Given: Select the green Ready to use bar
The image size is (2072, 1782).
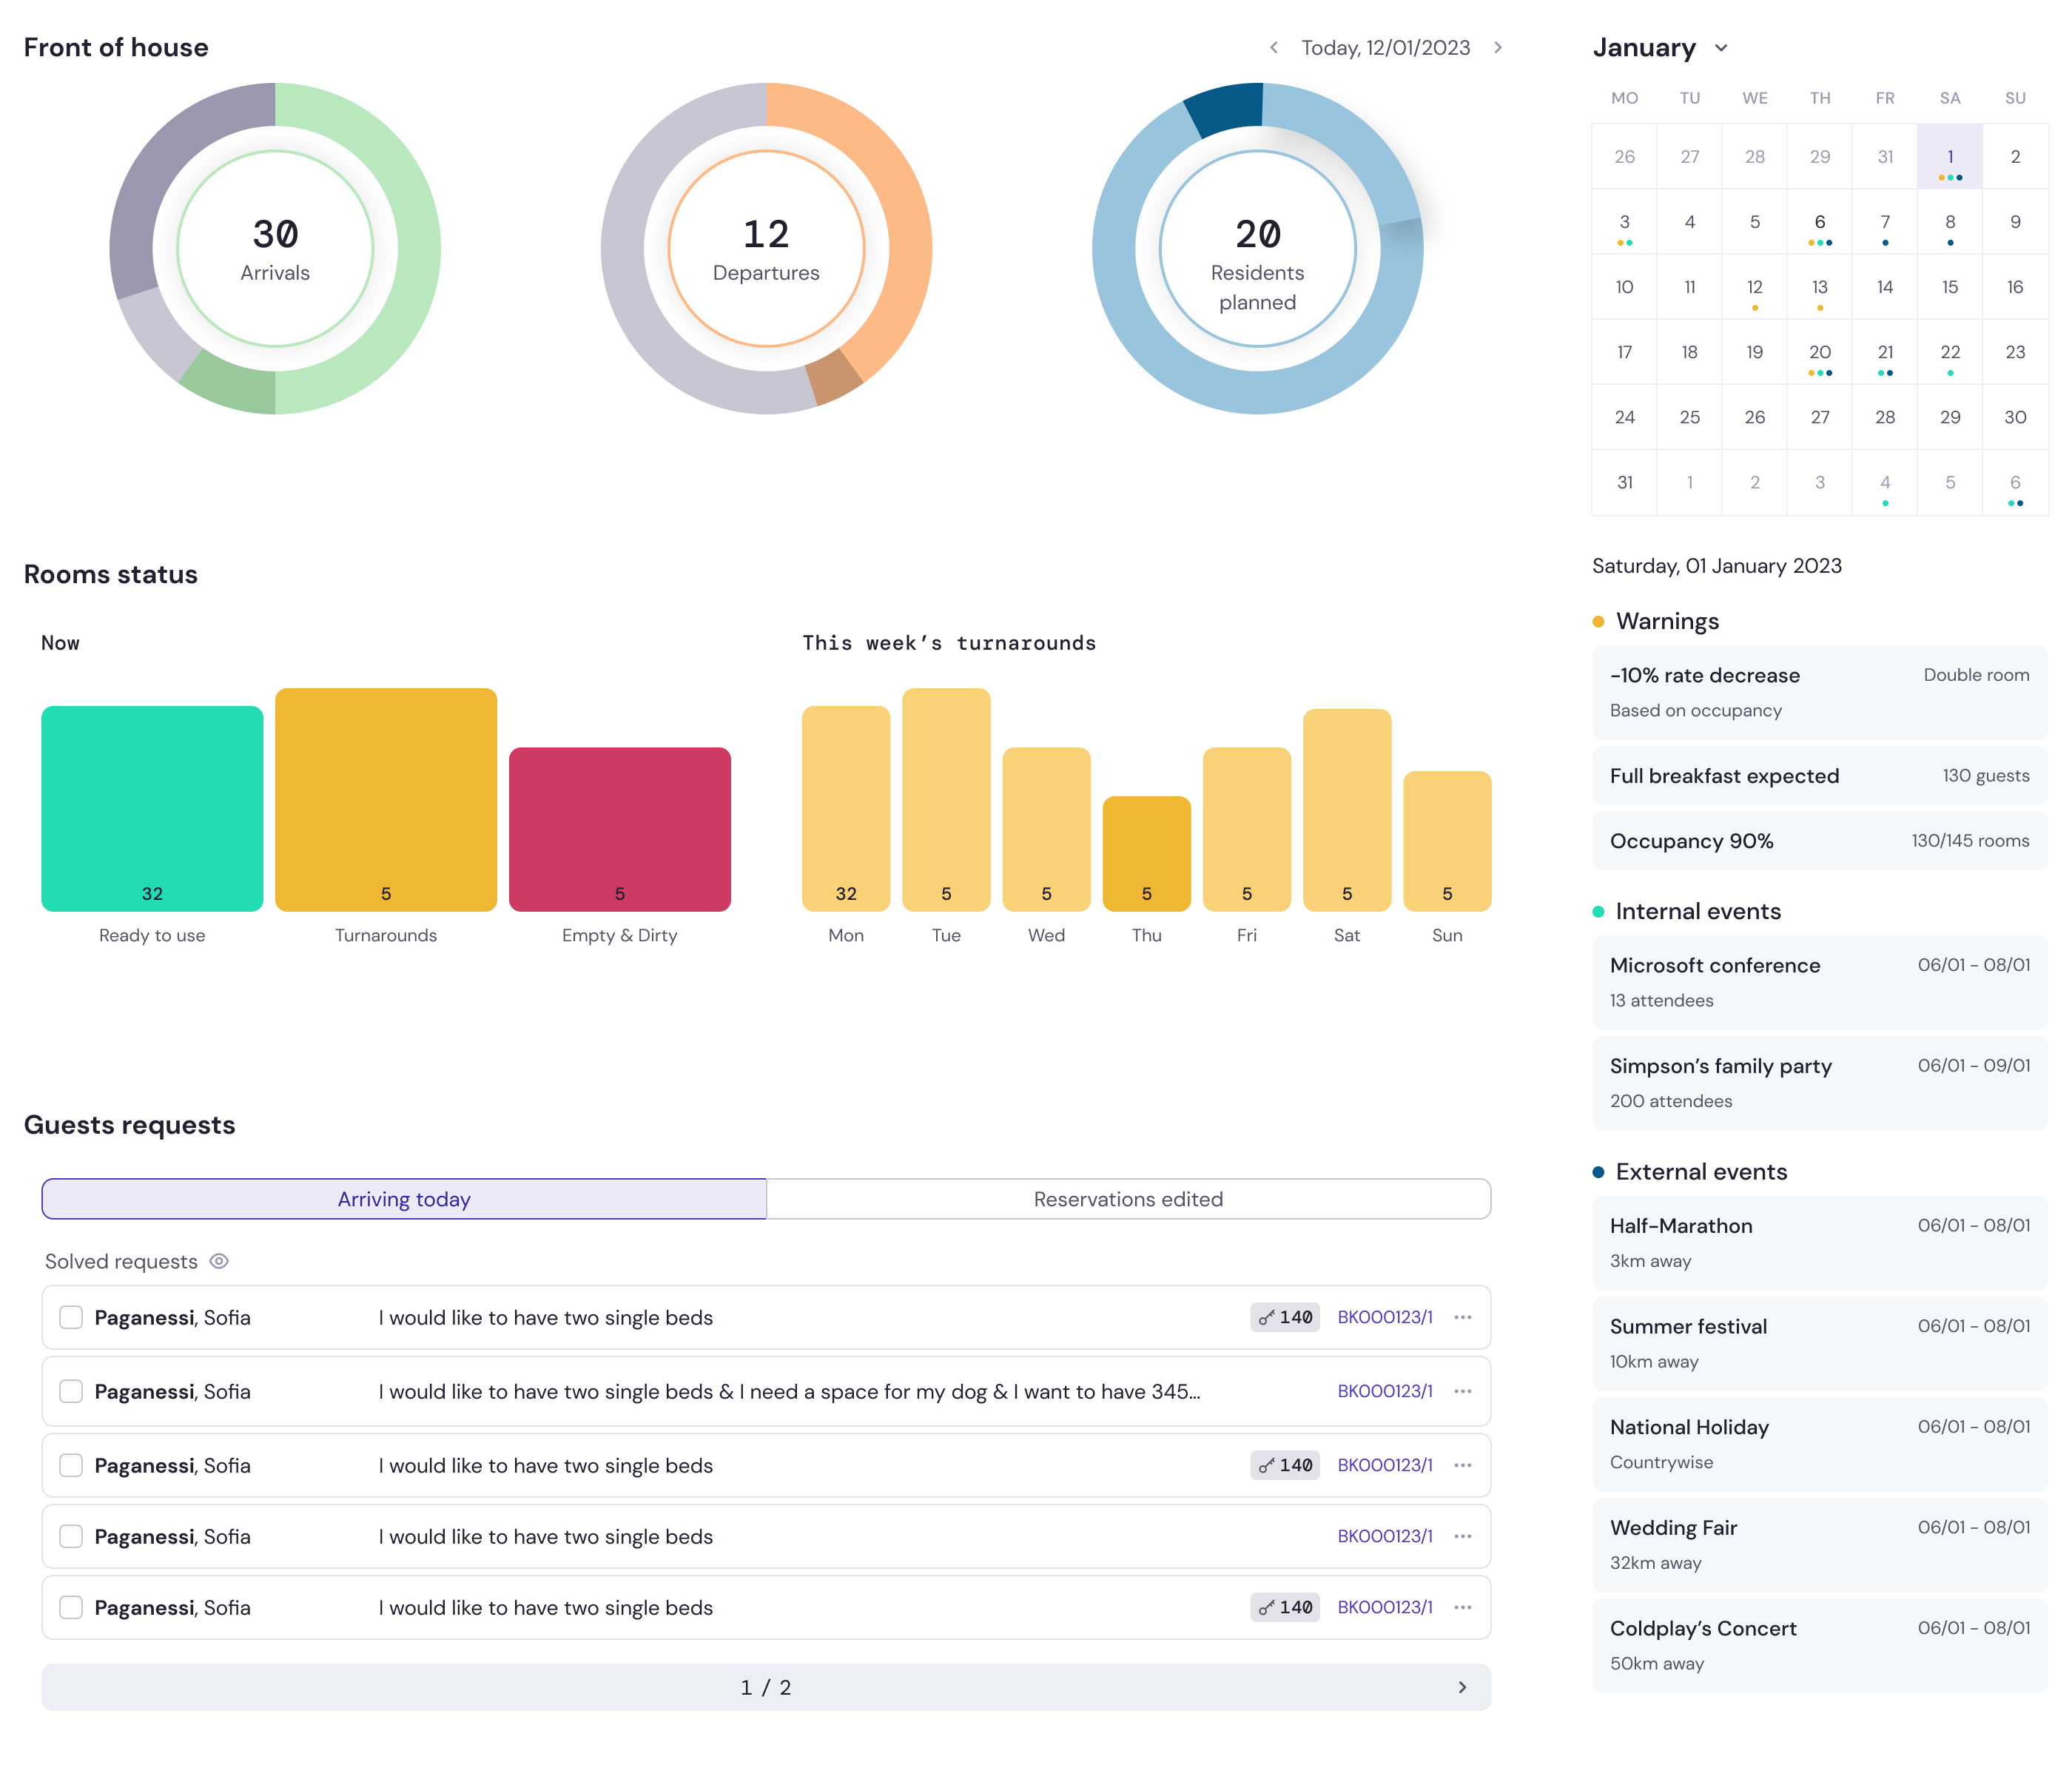Looking at the screenshot, I should tap(152, 808).
